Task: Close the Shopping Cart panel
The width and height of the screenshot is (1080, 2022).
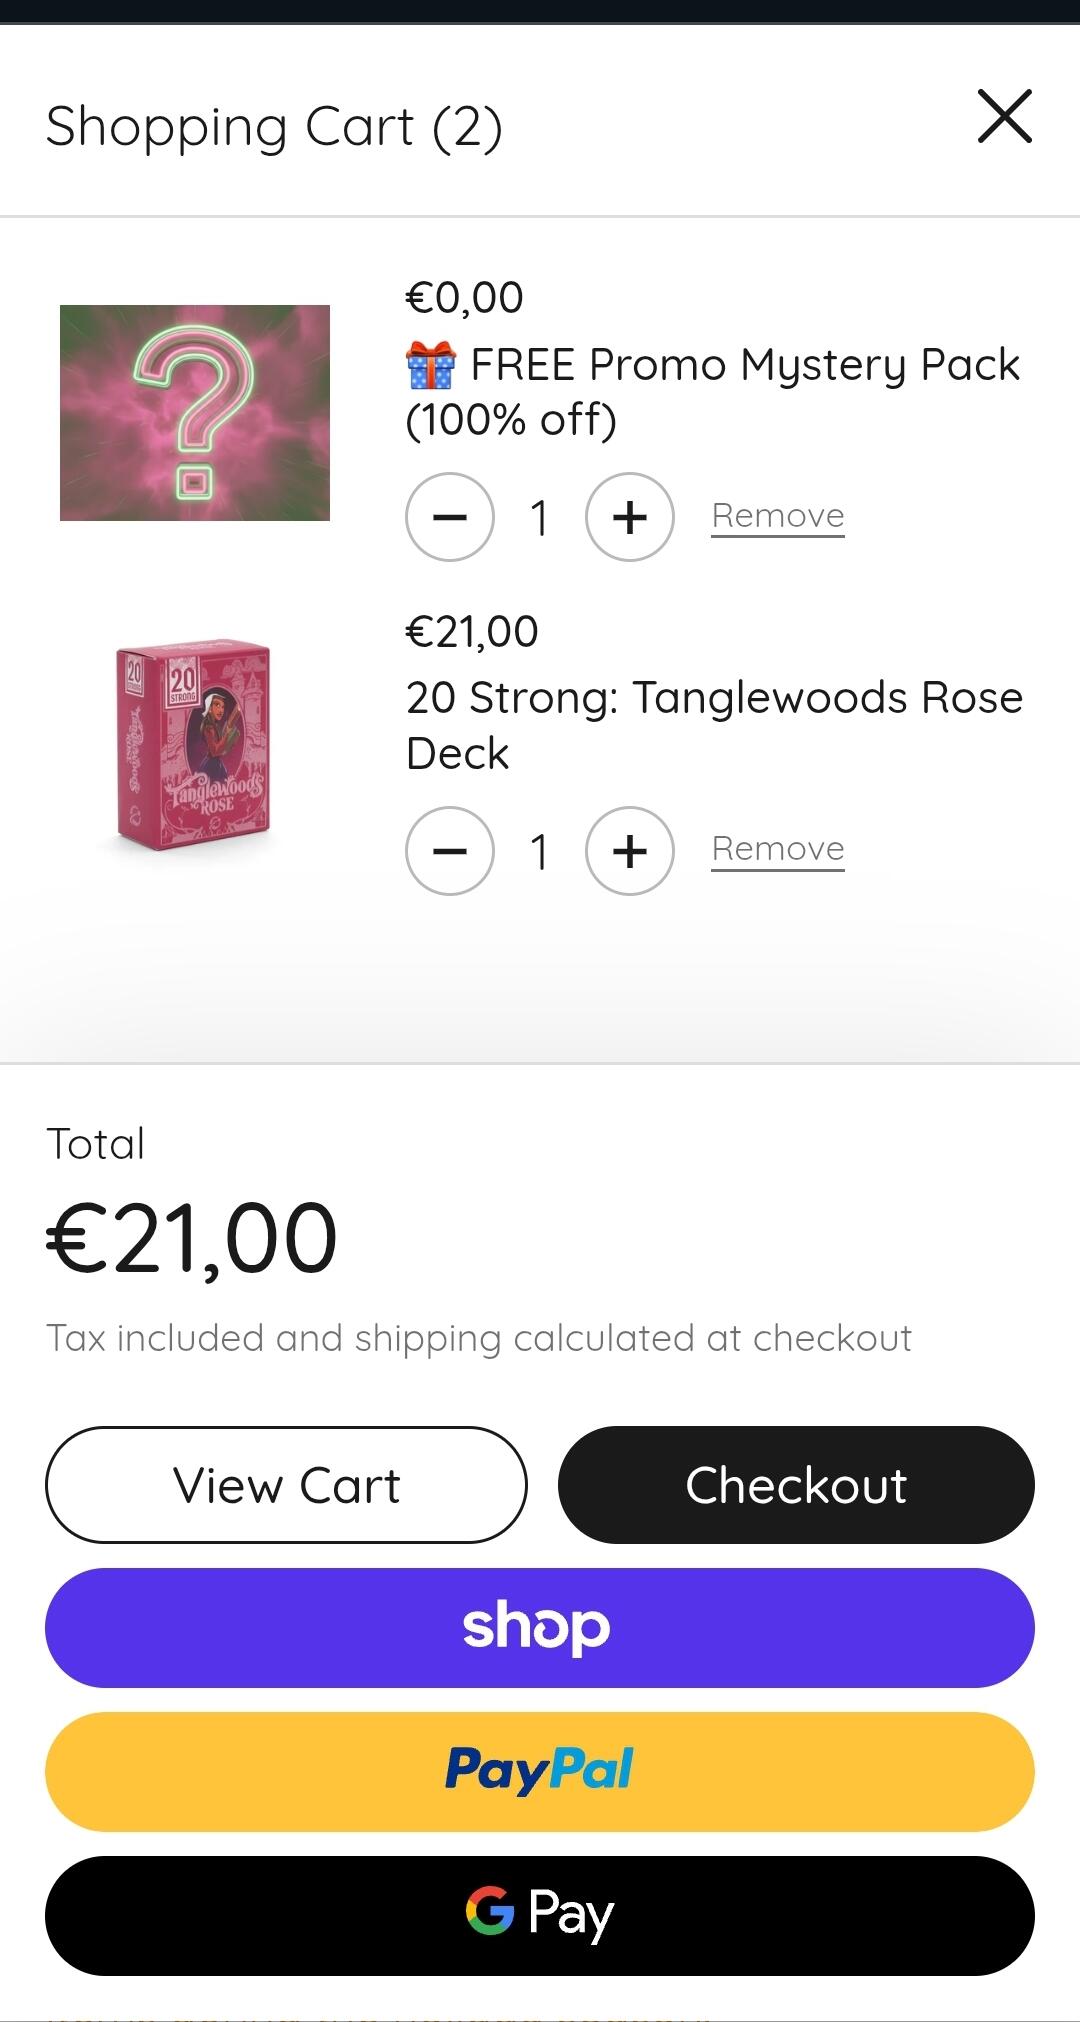Action: tap(1004, 117)
